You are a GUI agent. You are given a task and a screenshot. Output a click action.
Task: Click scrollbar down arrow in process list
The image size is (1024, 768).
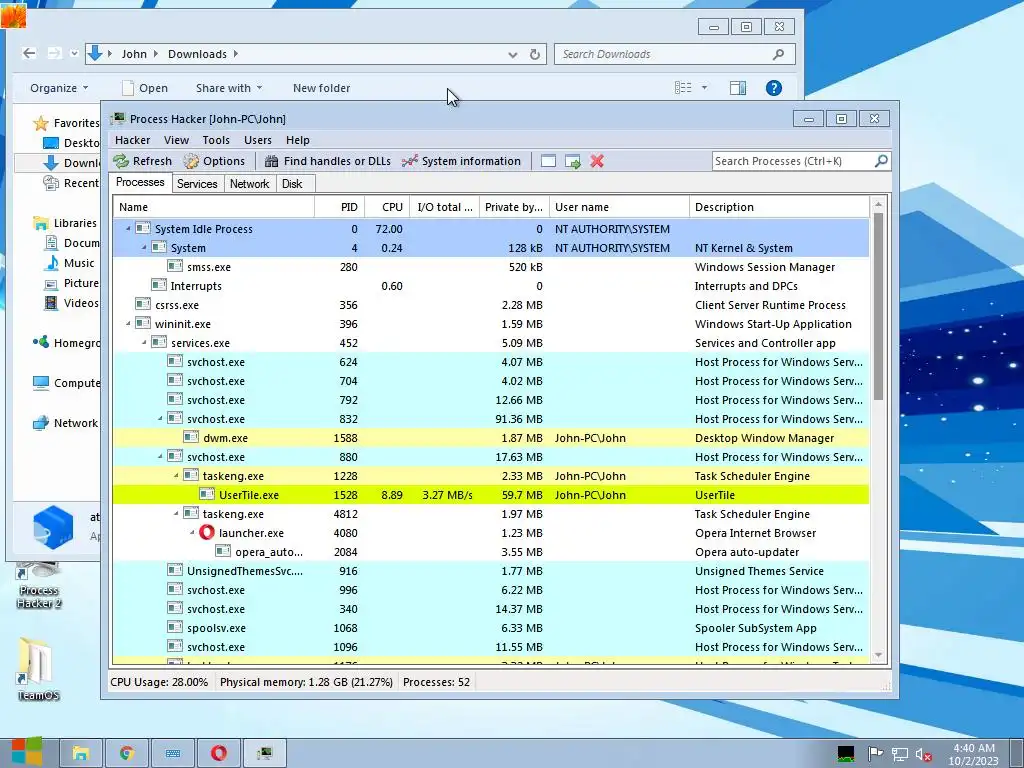coord(878,655)
